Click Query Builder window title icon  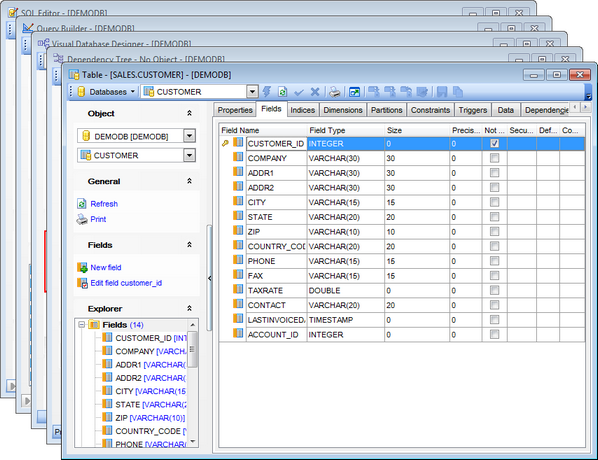tap(28, 28)
